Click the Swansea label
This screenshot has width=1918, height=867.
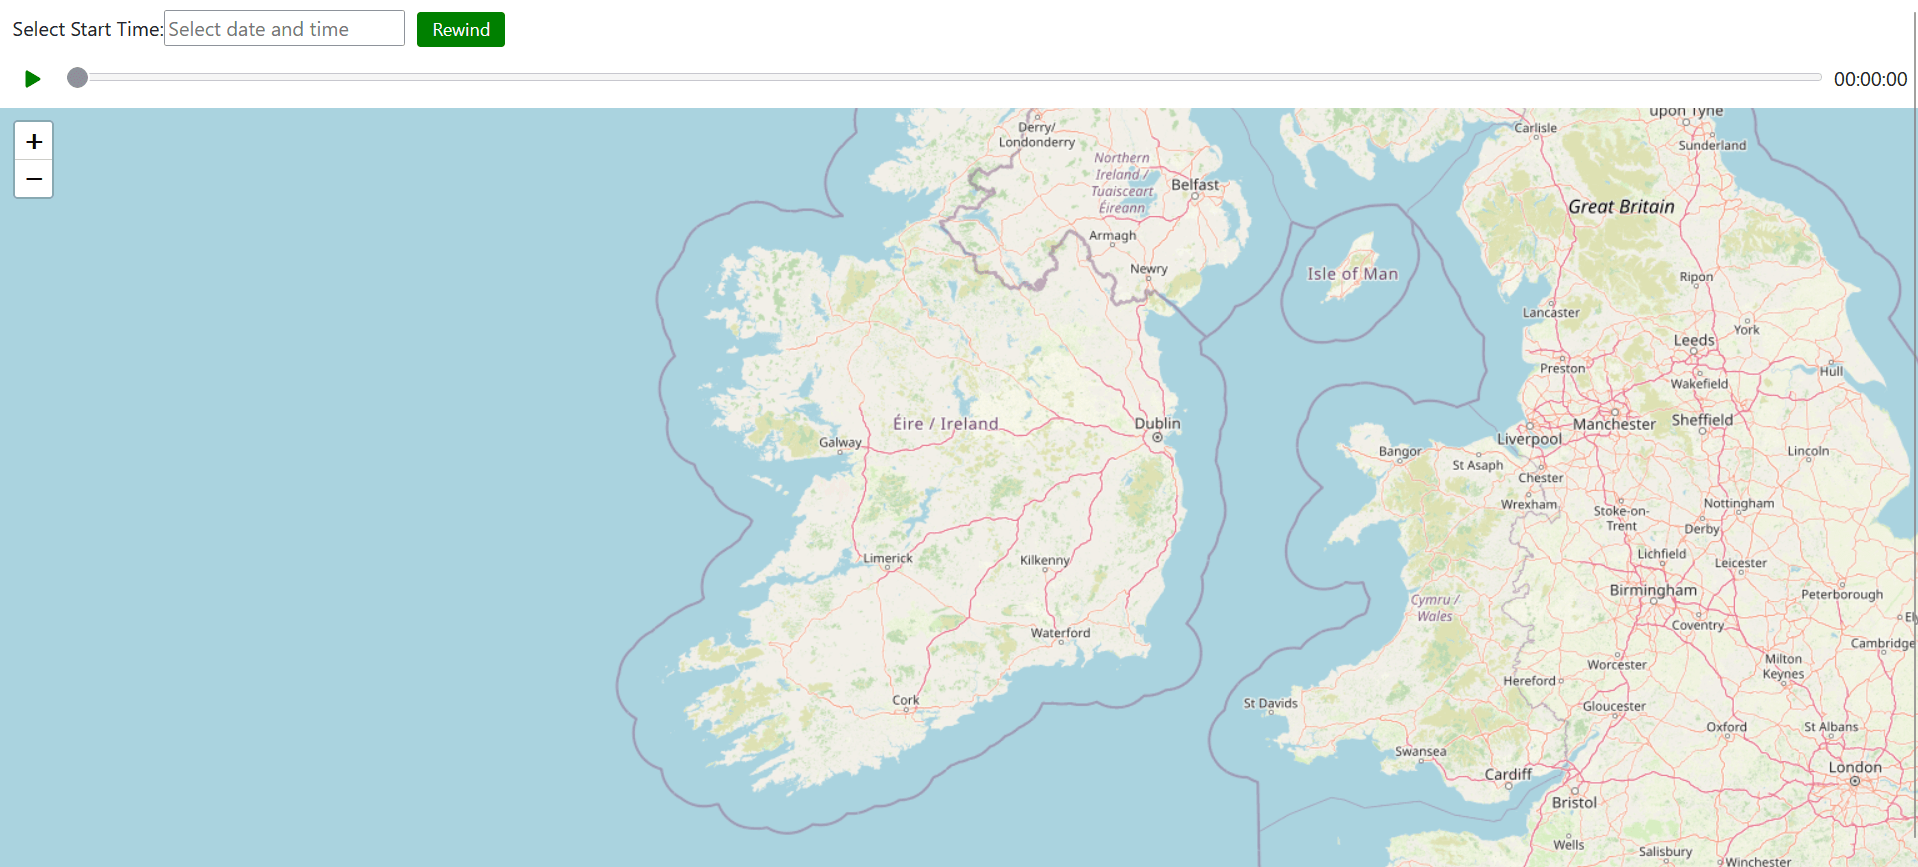click(x=1420, y=751)
